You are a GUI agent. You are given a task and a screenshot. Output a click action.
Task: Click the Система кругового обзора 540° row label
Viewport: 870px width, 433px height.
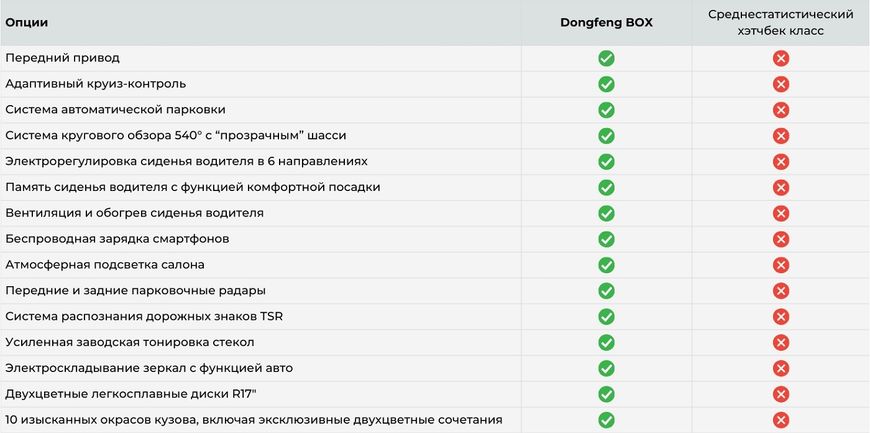[176, 135]
